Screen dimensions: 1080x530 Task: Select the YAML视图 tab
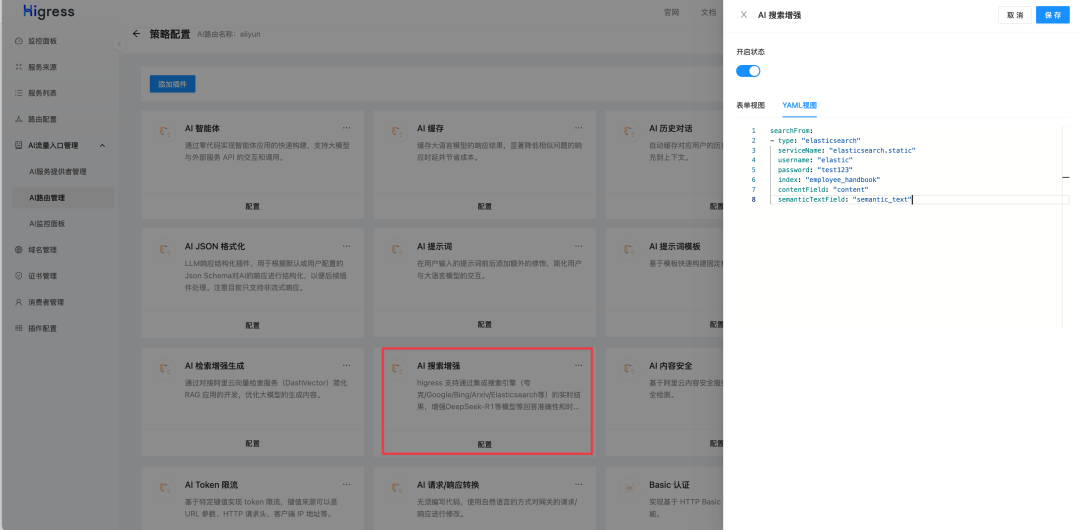click(799, 105)
